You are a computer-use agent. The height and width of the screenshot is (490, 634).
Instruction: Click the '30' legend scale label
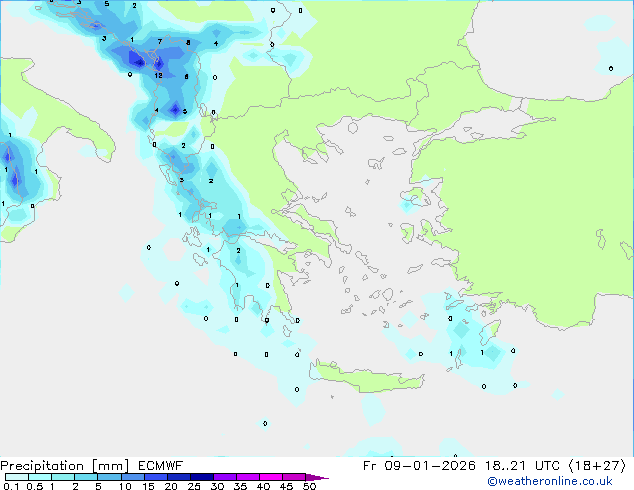(218, 486)
